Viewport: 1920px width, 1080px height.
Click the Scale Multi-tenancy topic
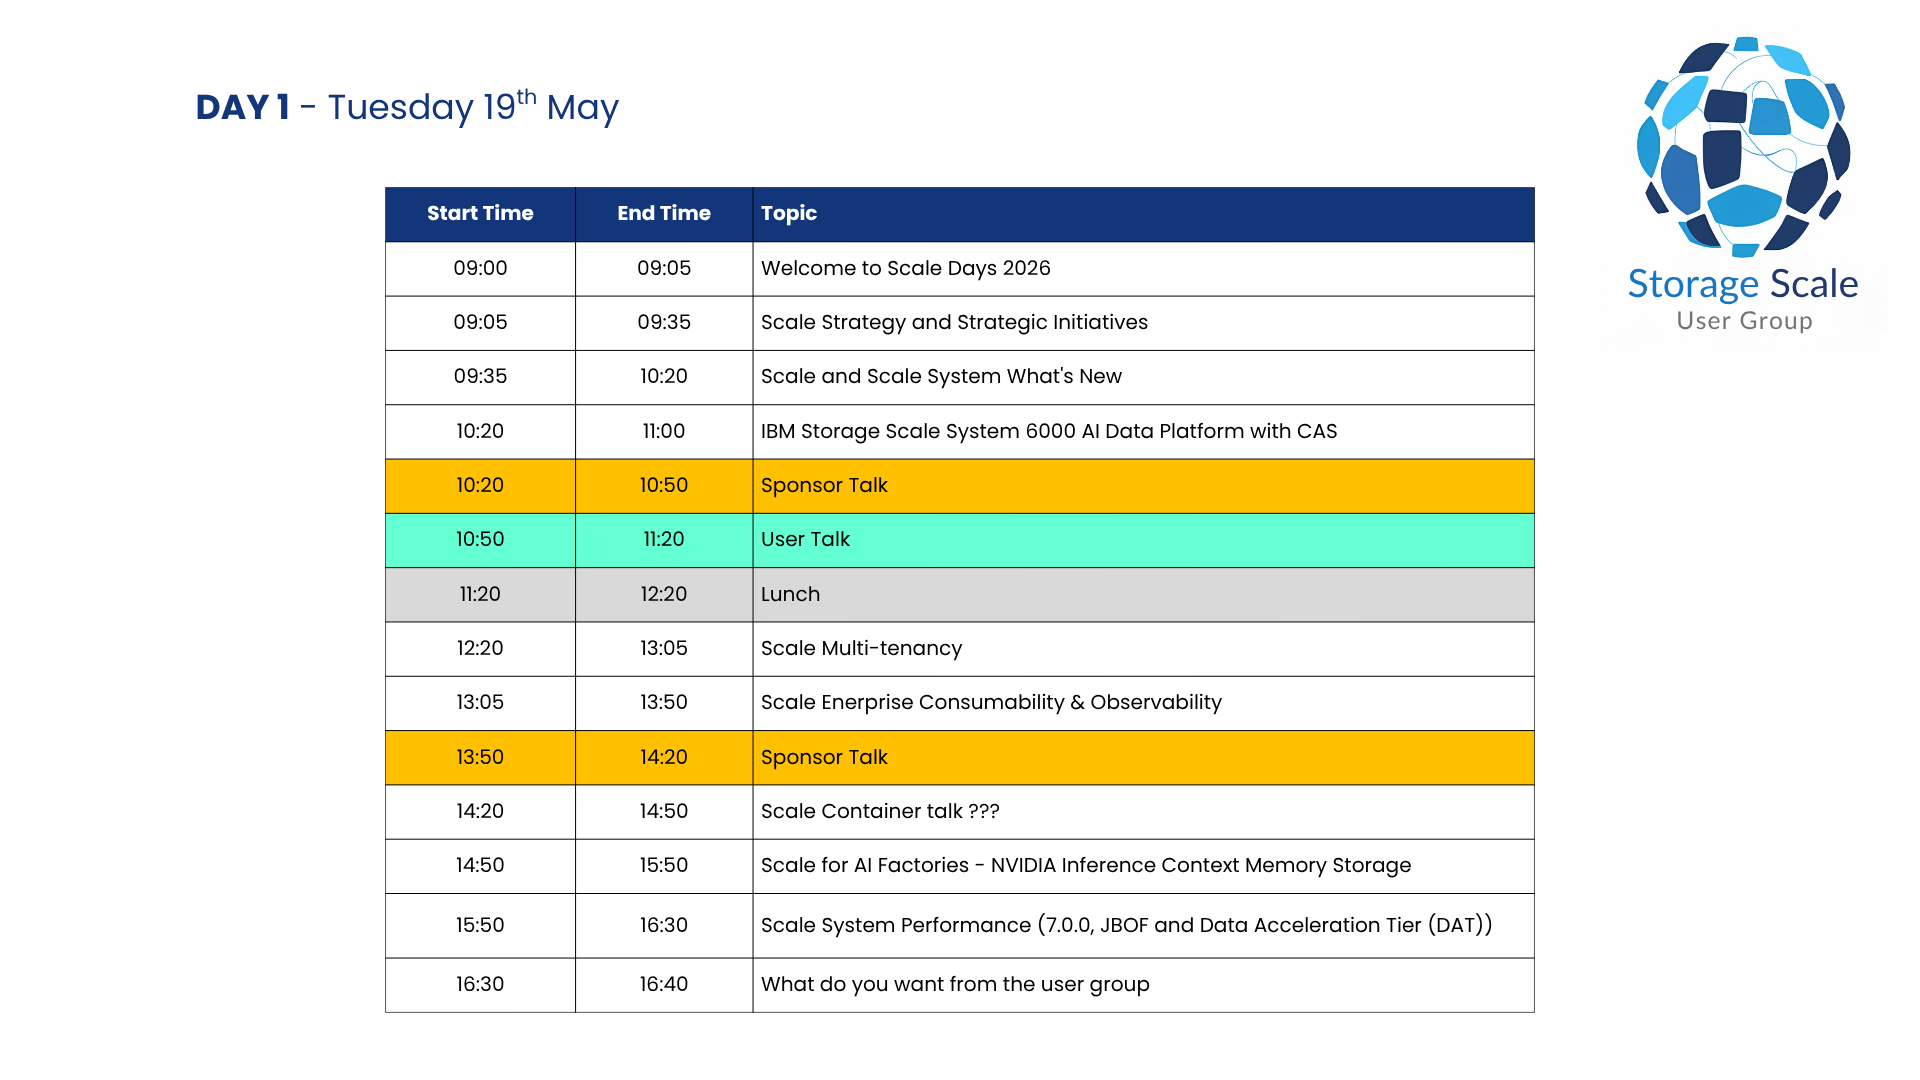pos(861,648)
